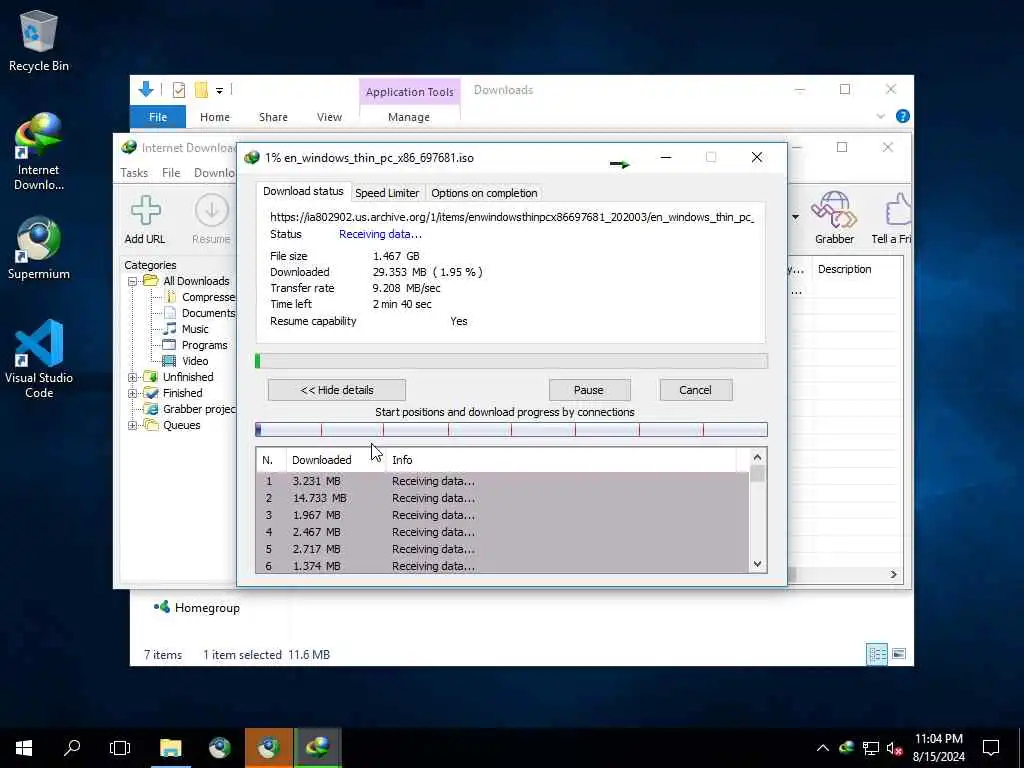Open the Home ribbon tab

215,117
